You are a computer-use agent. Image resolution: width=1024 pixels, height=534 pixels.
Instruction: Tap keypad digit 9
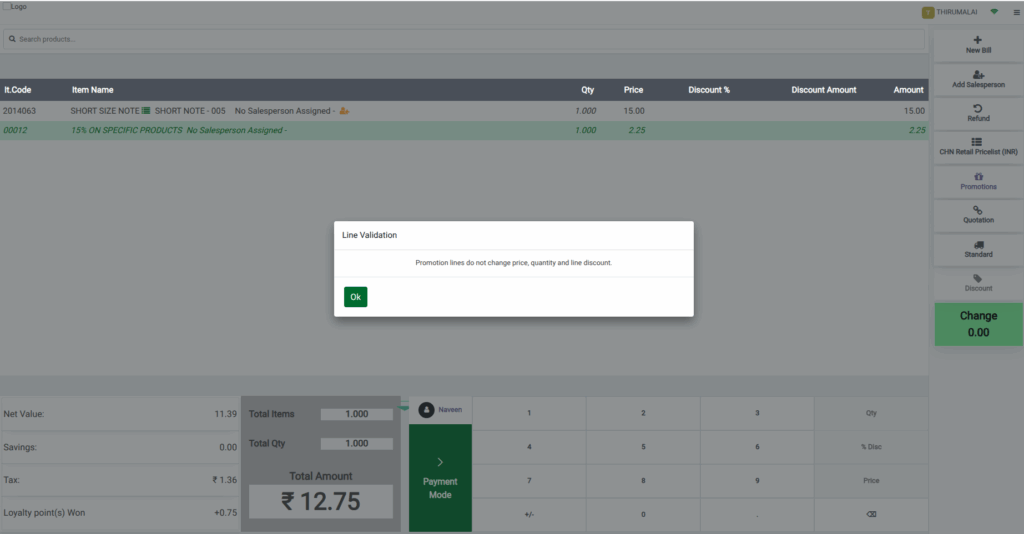(x=757, y=480)
